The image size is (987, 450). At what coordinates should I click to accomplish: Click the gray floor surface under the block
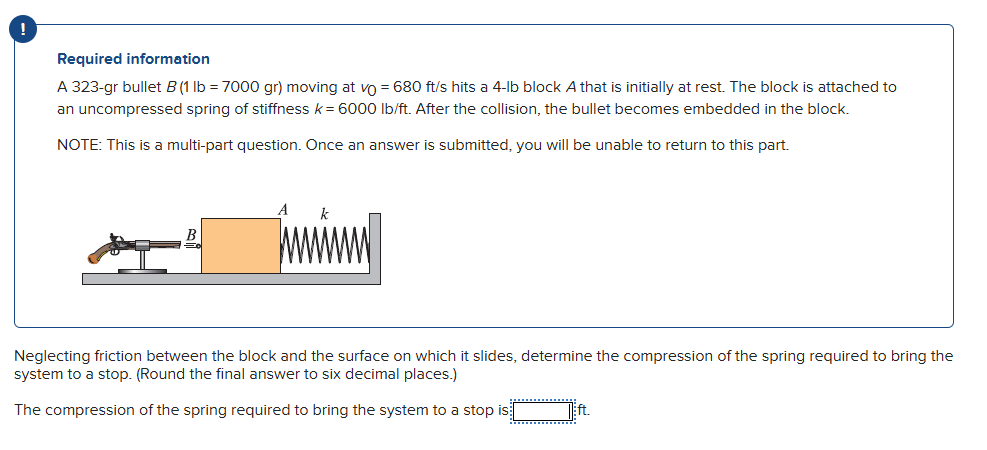[x=230, y=279]
